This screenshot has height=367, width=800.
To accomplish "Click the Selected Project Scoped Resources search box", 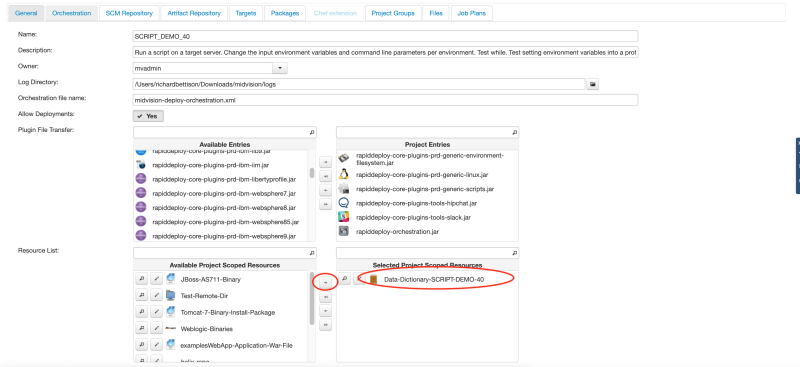I will click(x=428, y=253).
